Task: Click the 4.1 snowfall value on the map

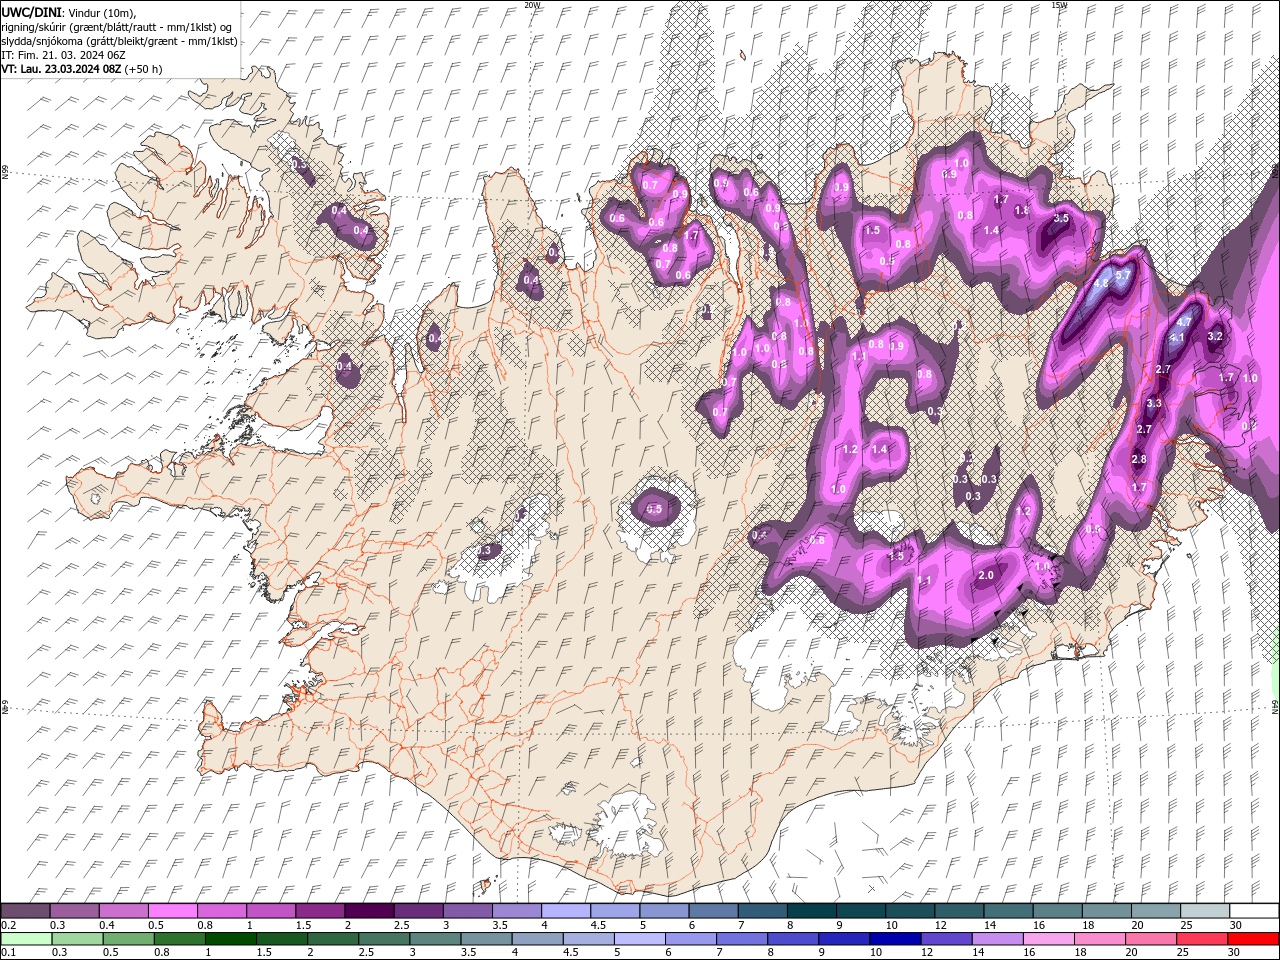Action: pyautogui.click(x=1177, y=338)
